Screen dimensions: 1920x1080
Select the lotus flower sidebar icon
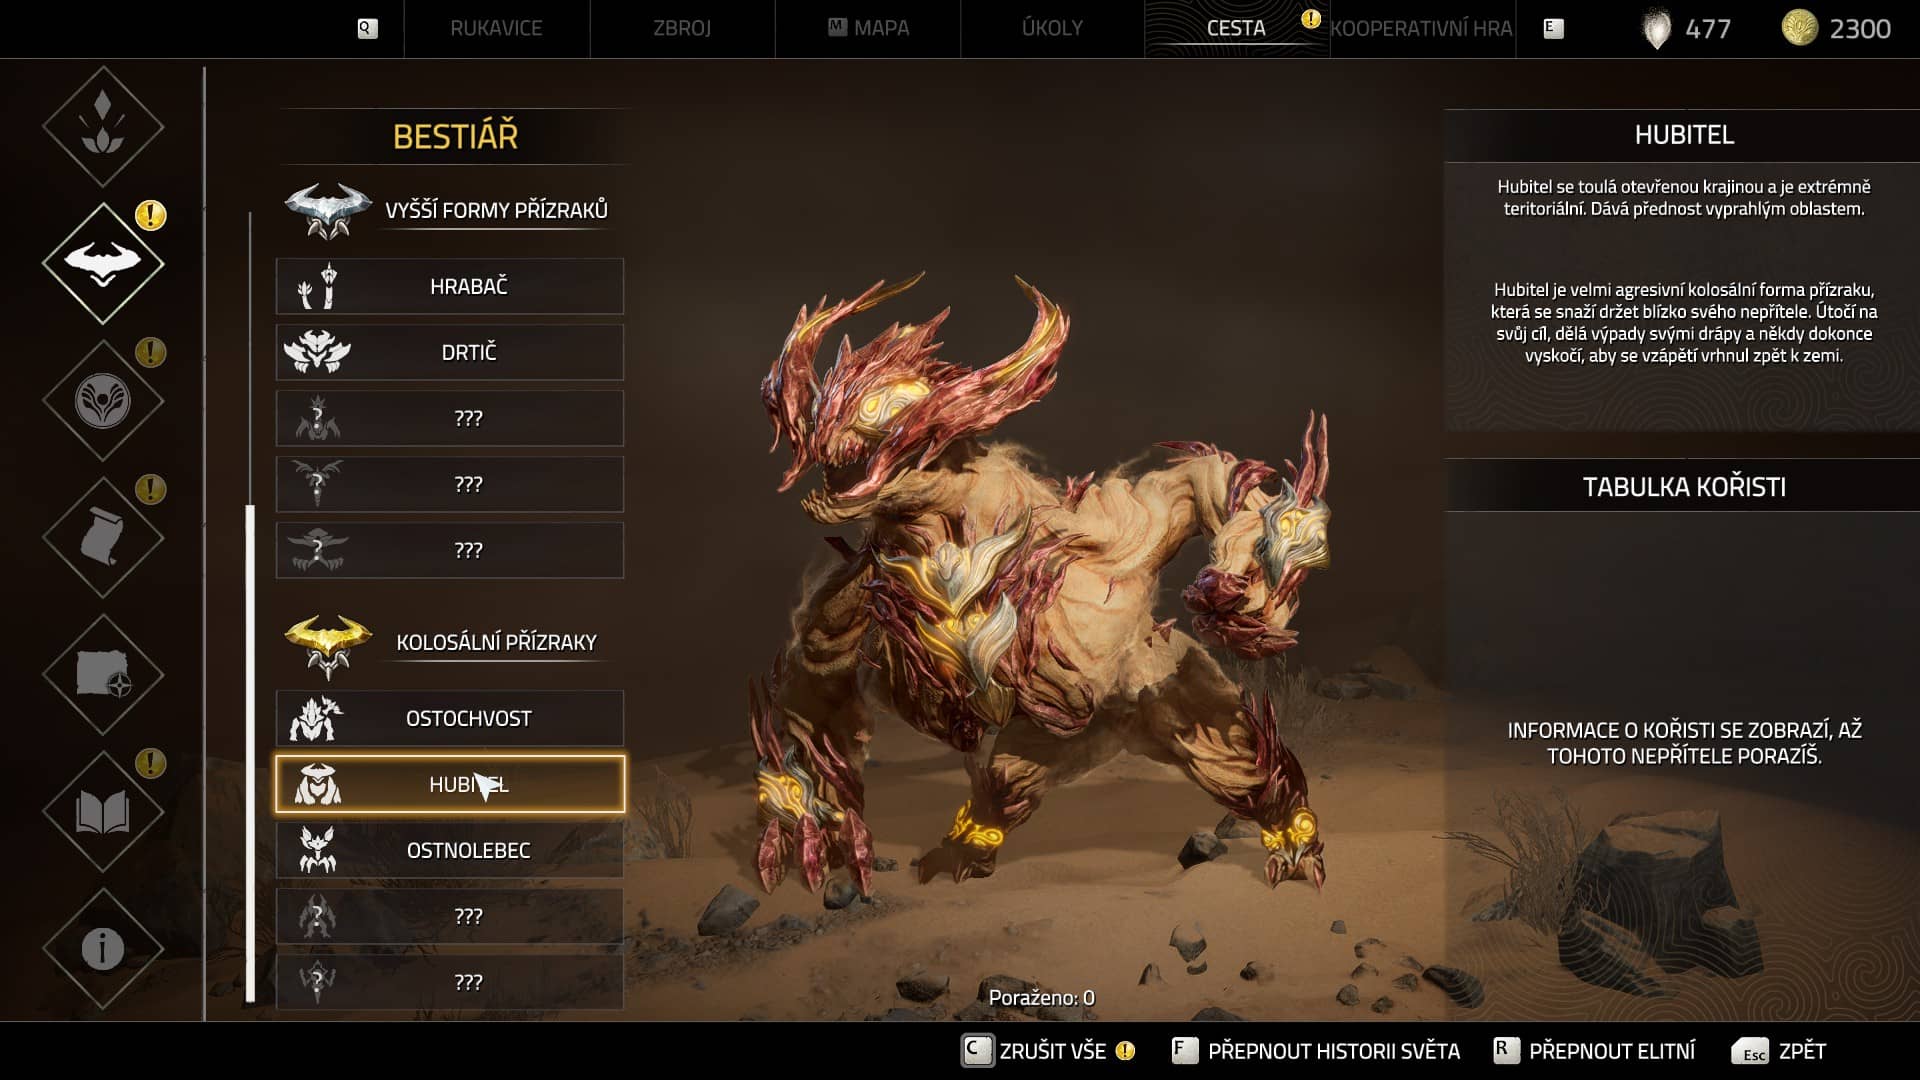(x=103, y=126)
